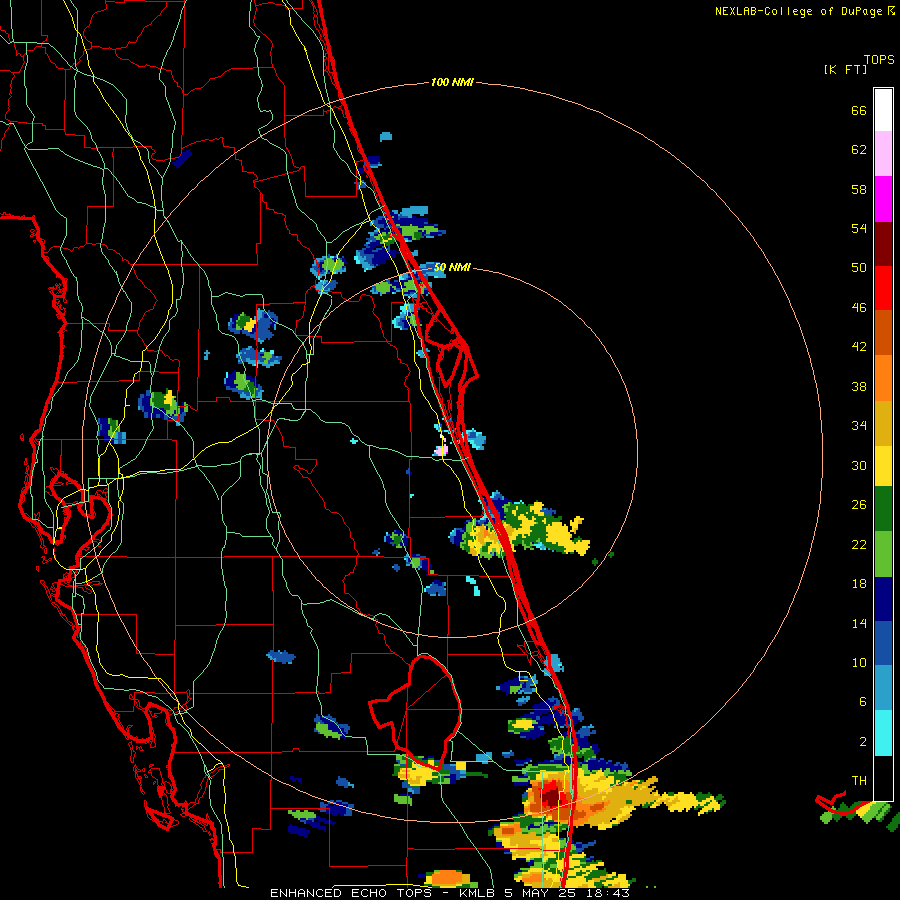Click the light orange legend swatch
This screenshot has width=900, height=900.
tap(883, 378)
